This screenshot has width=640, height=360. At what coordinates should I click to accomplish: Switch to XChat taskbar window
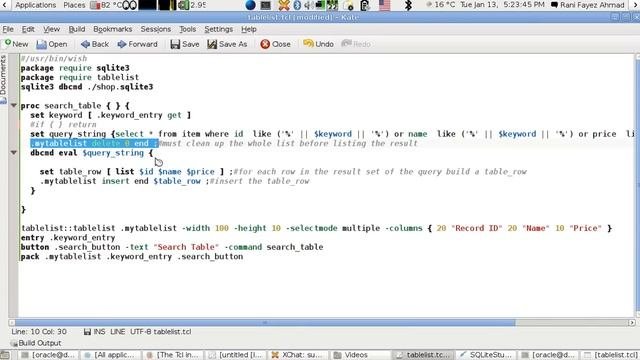(298, 355)
